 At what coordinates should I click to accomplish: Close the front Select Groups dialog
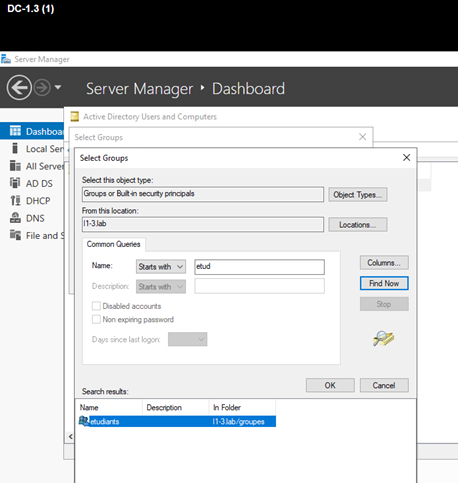tap(406, 158)
